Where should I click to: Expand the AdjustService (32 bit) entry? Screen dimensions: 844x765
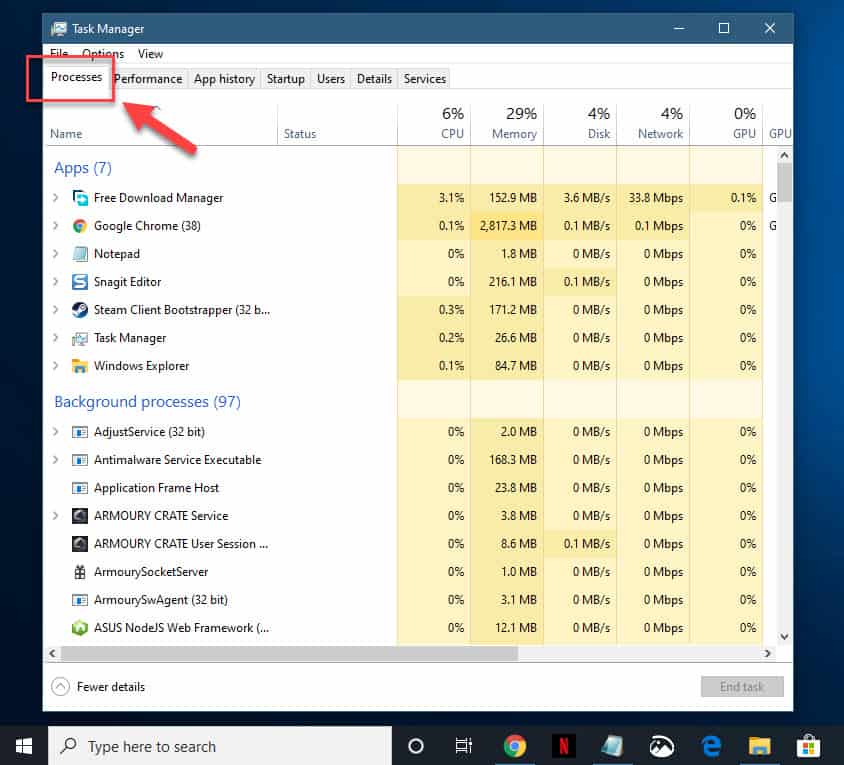[x=55, y=432]
